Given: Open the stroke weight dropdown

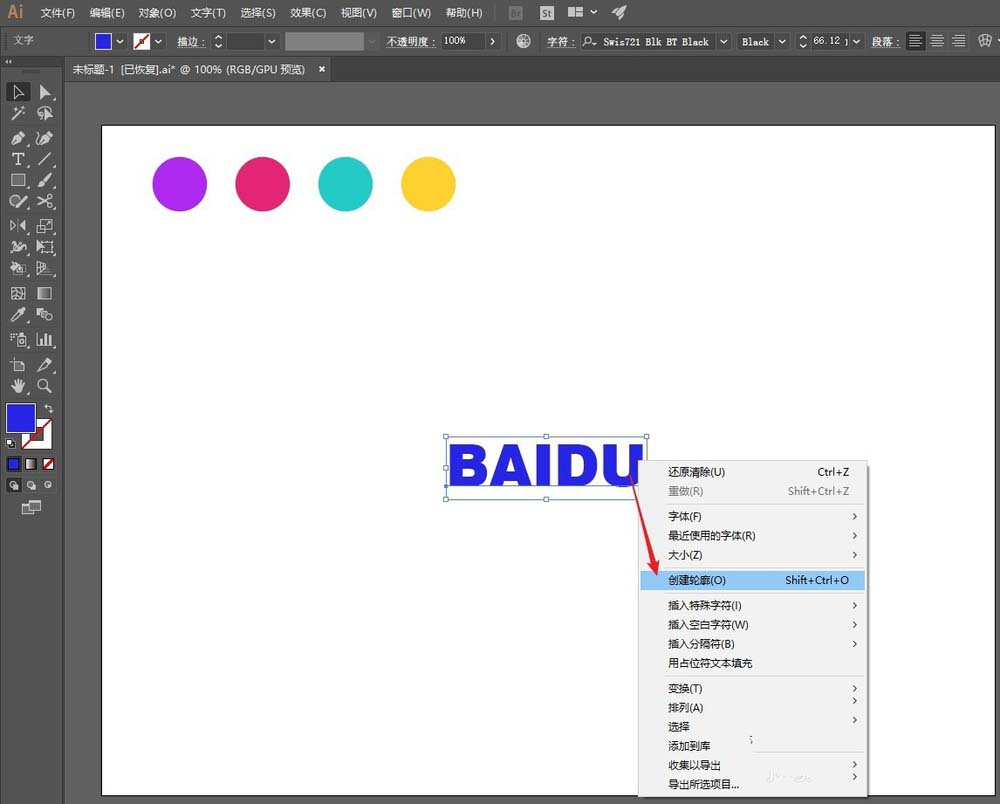Looking at the screenshot, I should point(272,42).
